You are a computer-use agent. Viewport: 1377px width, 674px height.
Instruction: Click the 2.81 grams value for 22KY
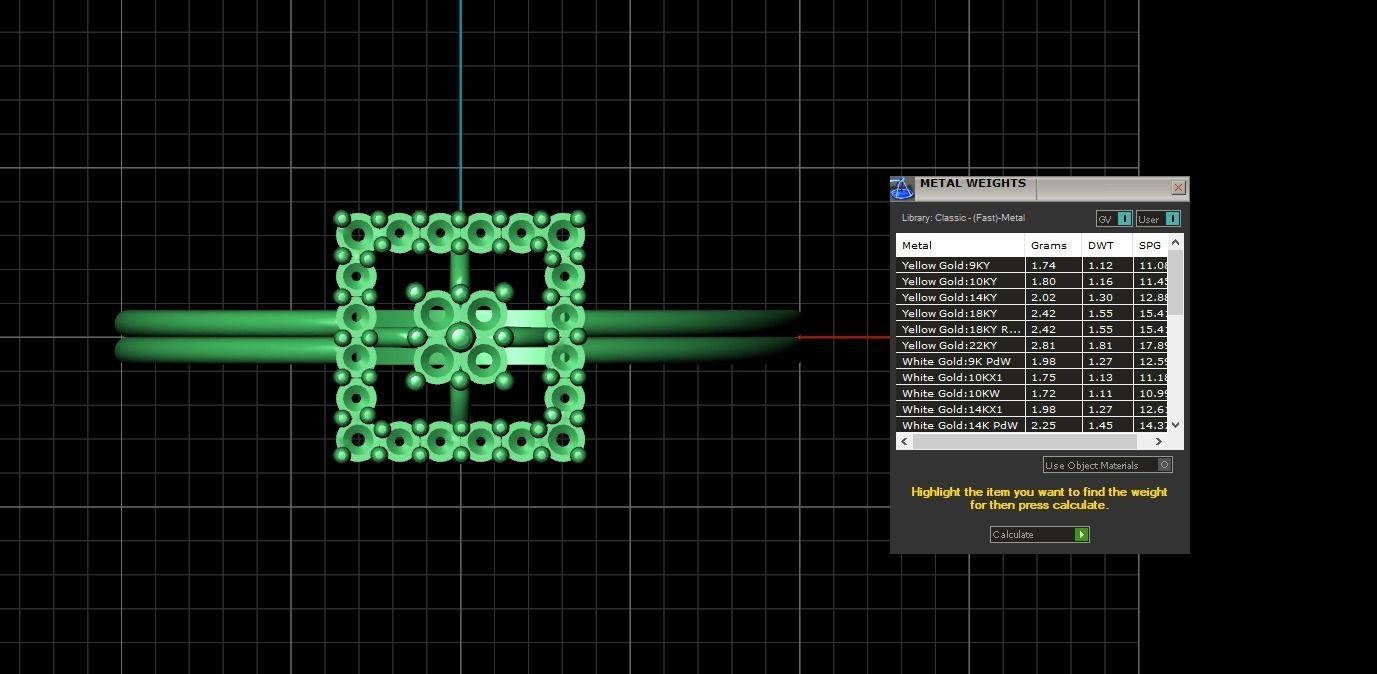(1043, 345)
